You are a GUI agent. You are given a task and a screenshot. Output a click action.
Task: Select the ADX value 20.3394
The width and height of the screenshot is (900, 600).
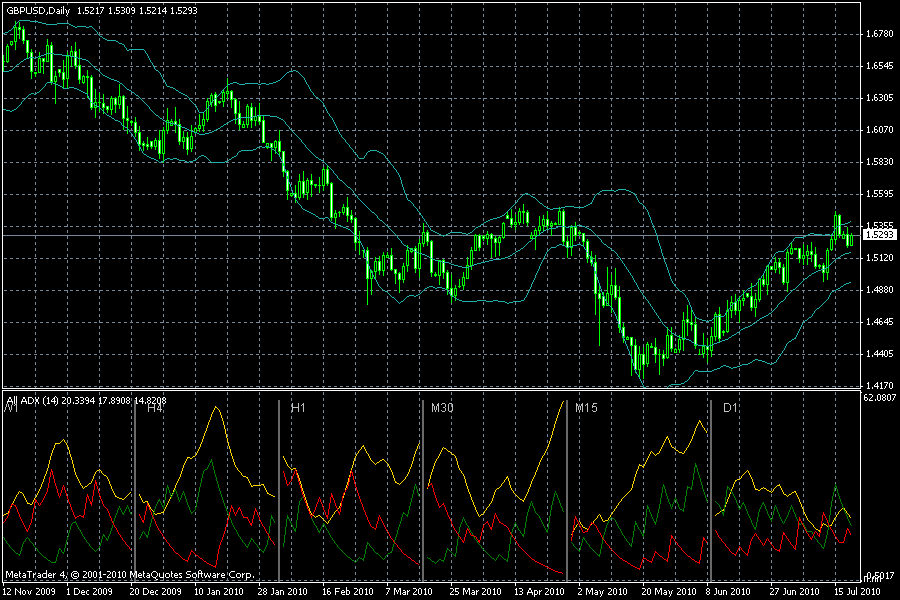pos(77,401)
